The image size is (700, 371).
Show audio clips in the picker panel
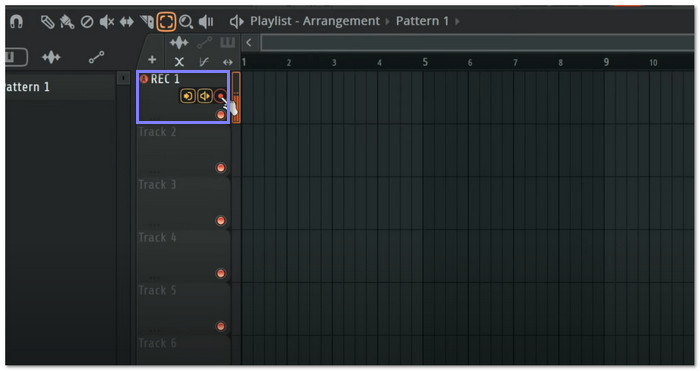tap(51, 57)
